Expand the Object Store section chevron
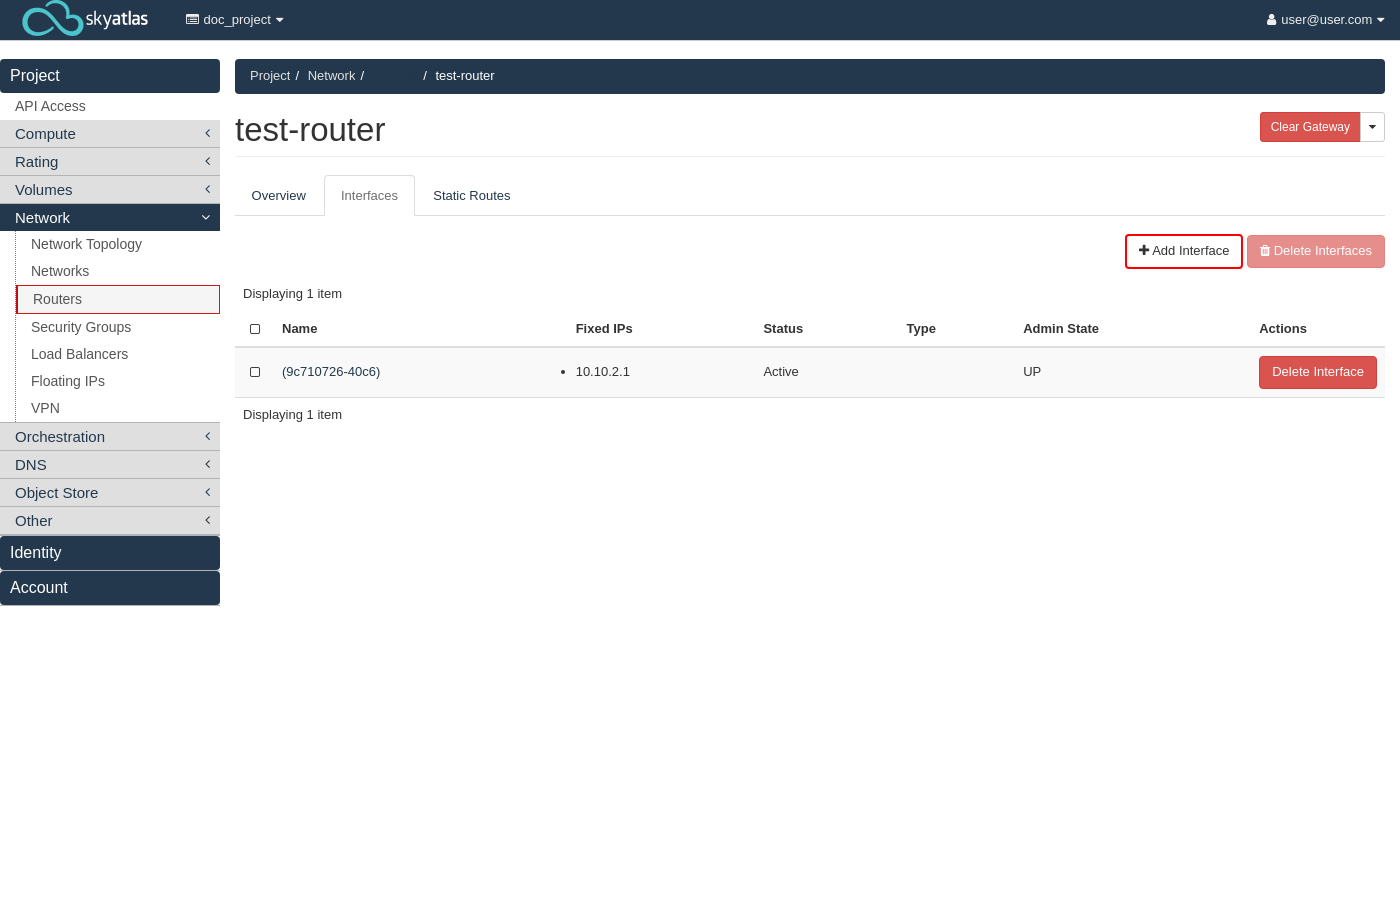Screen dimensions: 1400x900 (207, 493)
